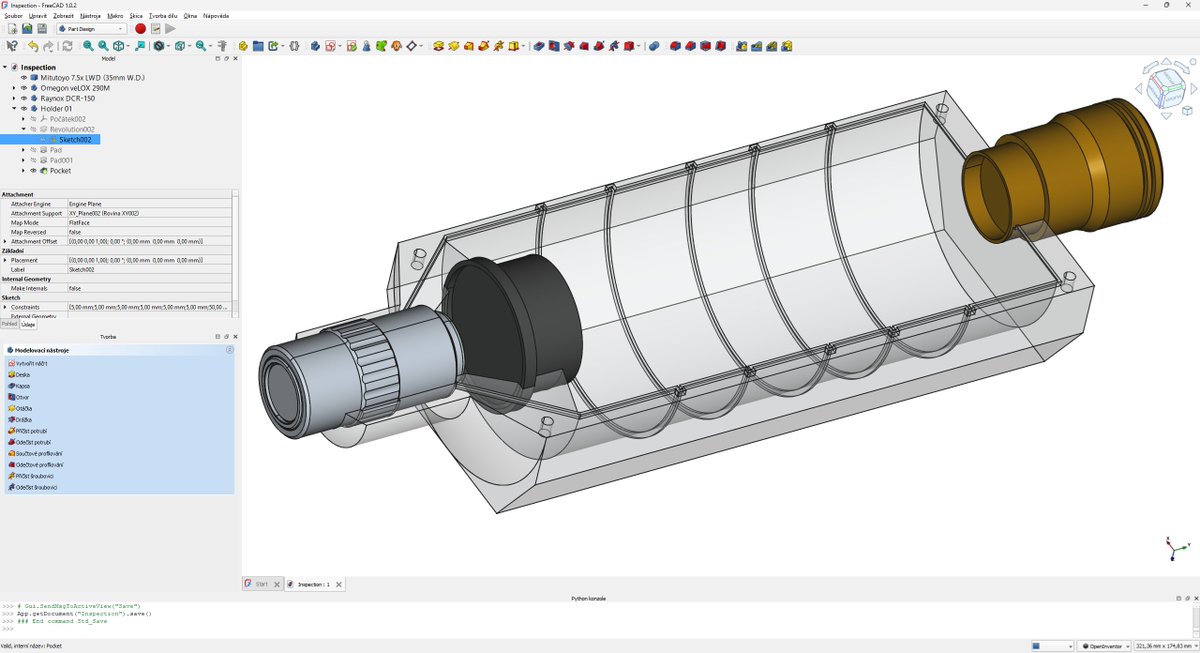The height and width of the screenshot is (653, 1200).
Task: Hide the Raynox DCR-150 part
Action: click(24, 97)
